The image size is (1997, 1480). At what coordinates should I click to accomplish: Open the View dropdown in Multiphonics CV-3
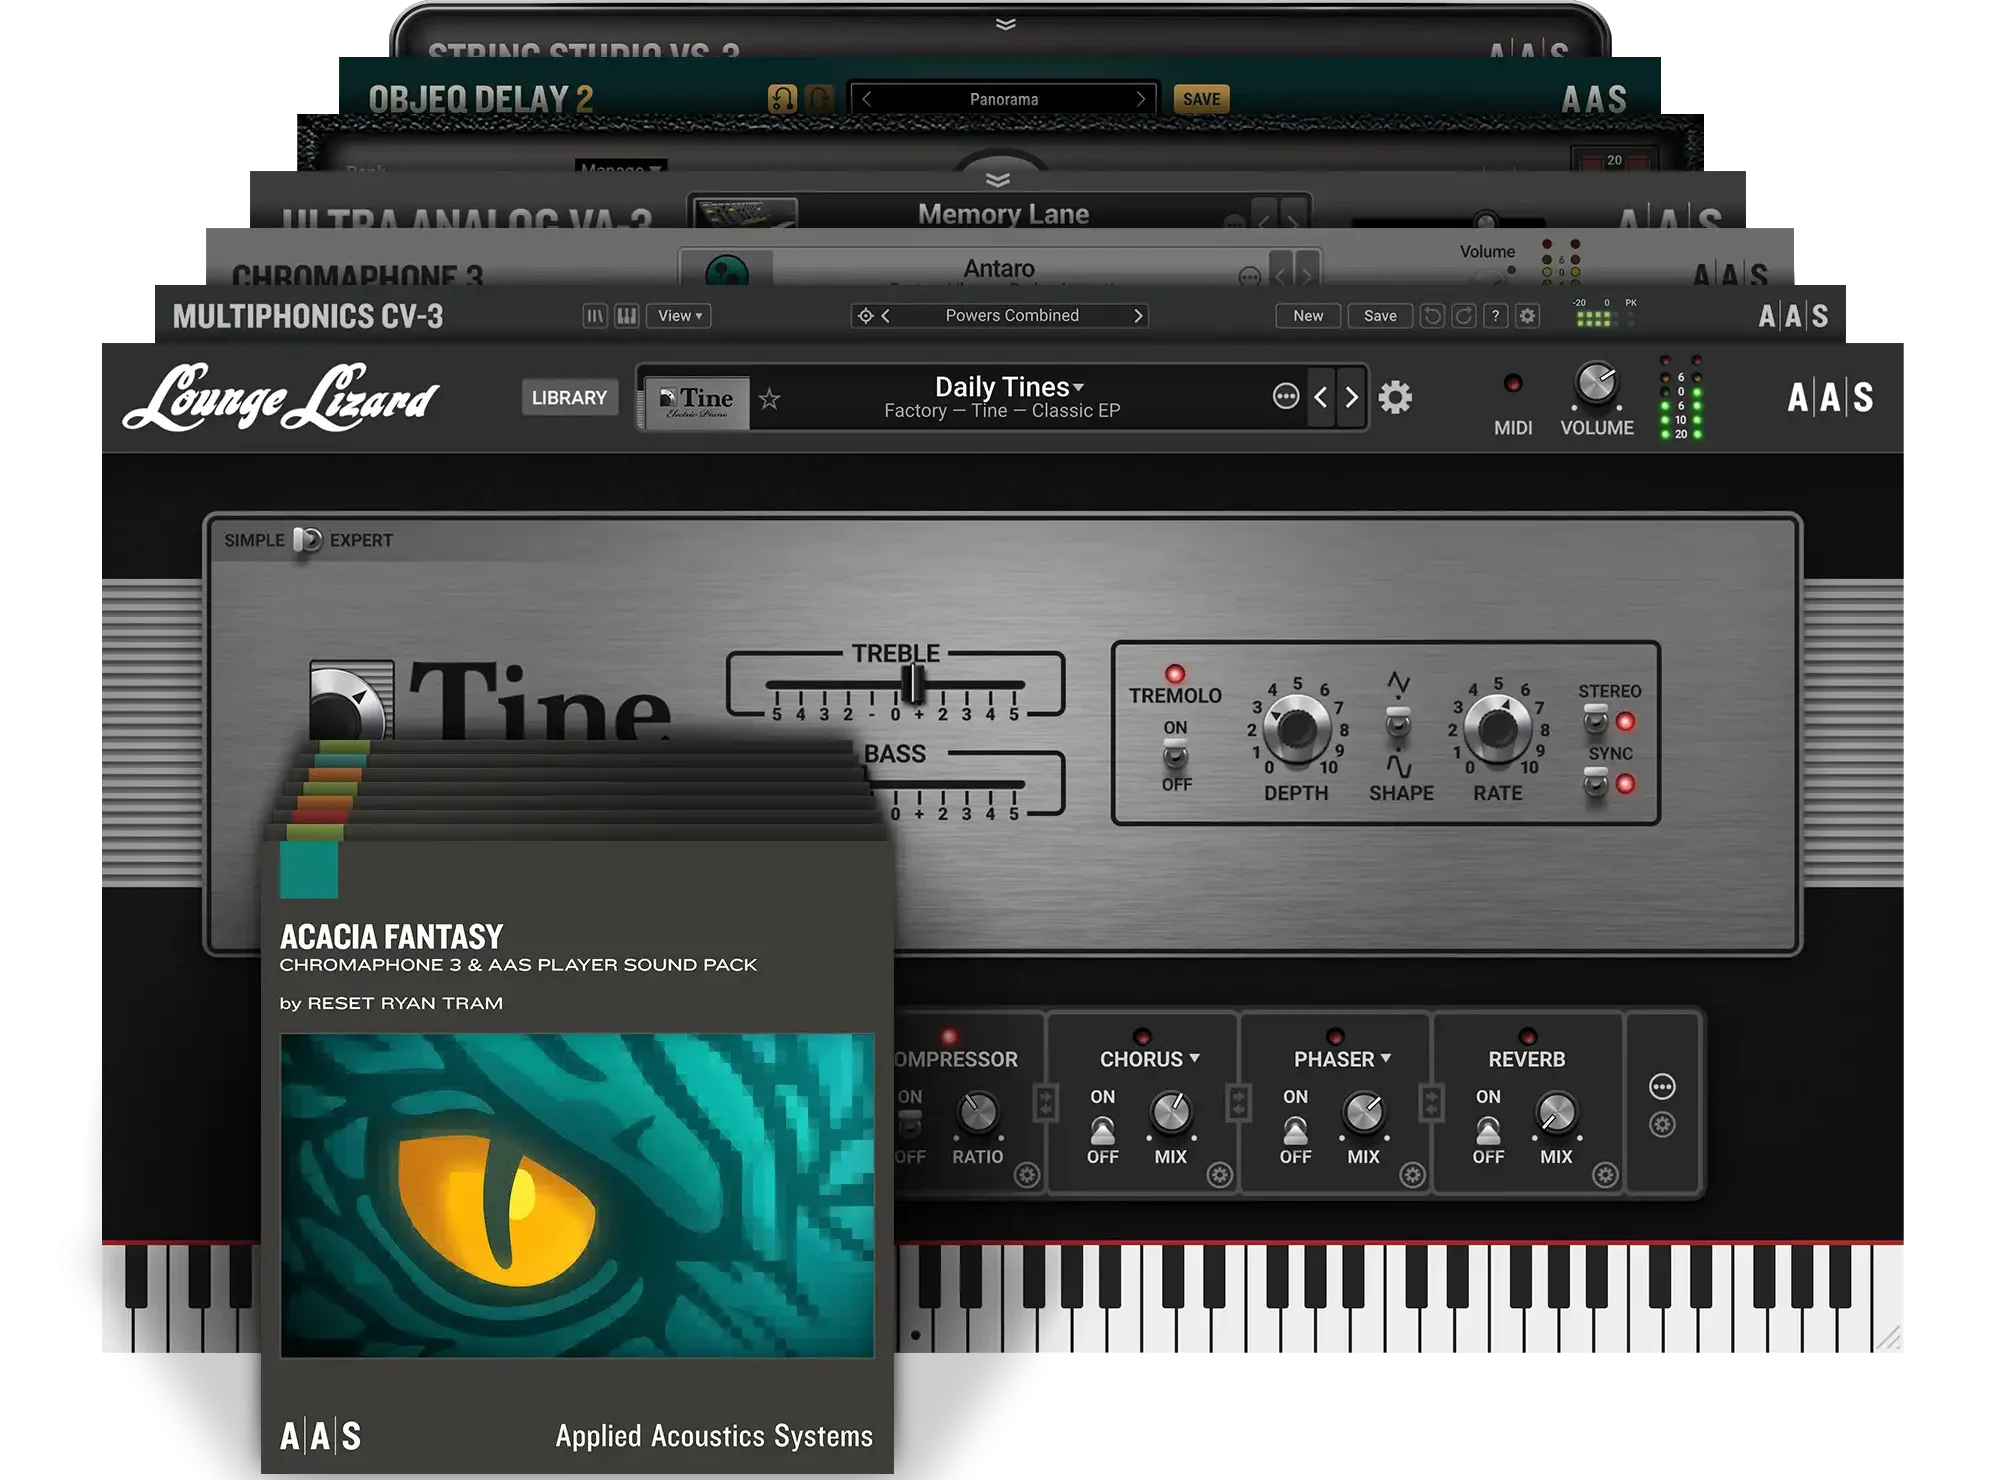[x=679, y=316]
